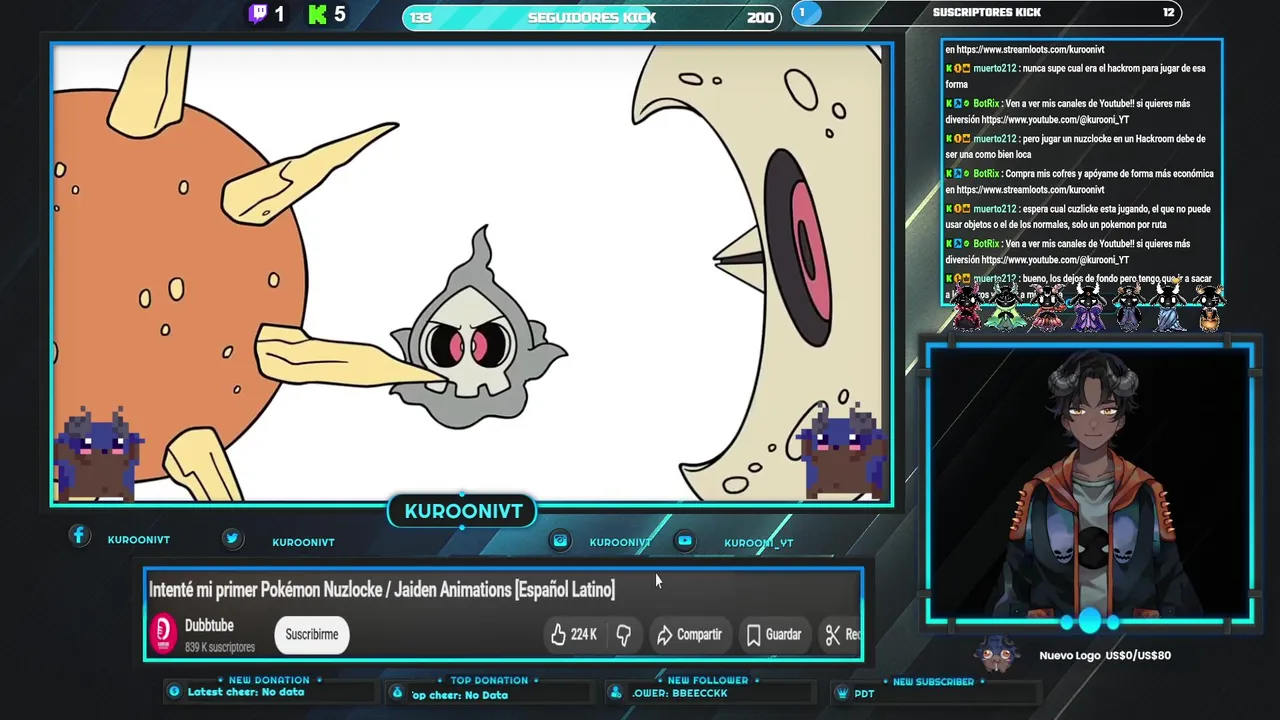Click the Nuevo Logo goal mascot icon
The image size is (1280, 720).
997,654
